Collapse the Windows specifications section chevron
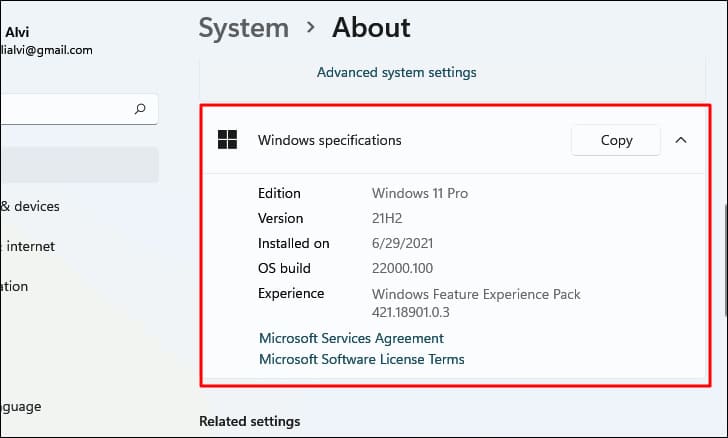 click(681, 140)
